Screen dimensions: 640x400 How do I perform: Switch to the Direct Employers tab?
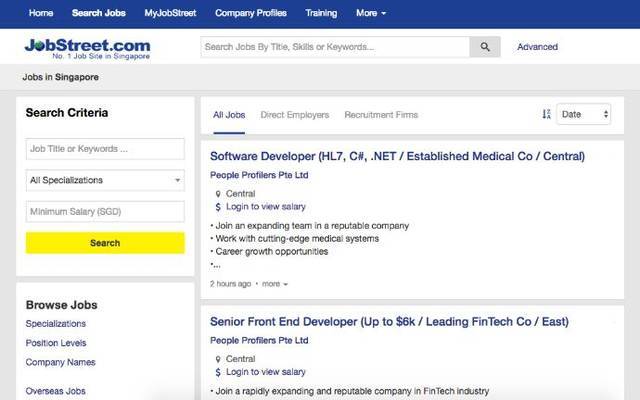(x=294, y=115)
